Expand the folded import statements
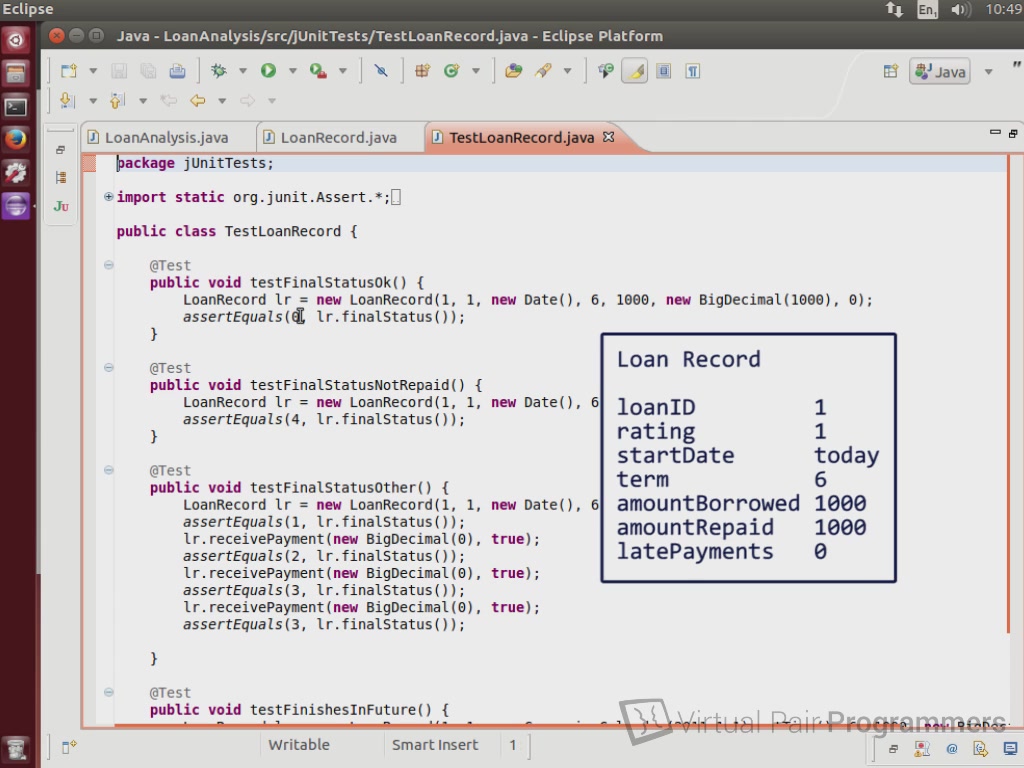Viewport: 1024px width, 768px height. 108,197
